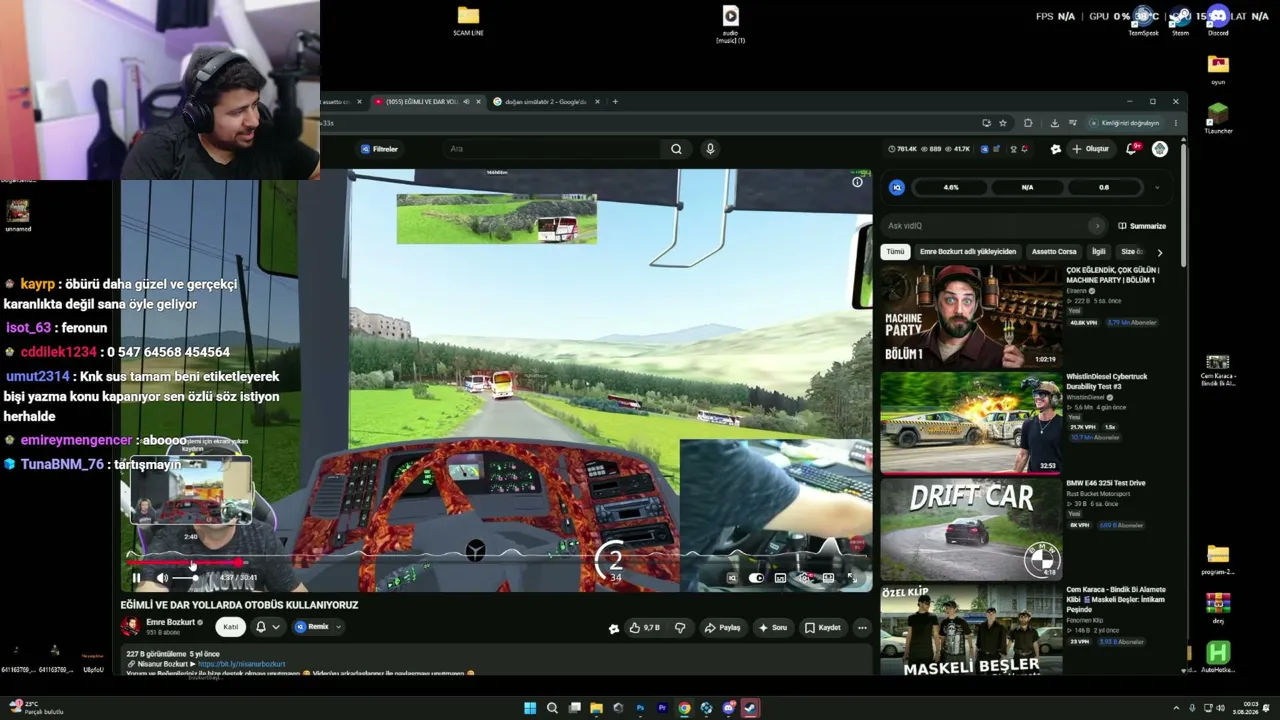Click the Kimliğinizi doğrulayın profile button

(x=1125, y=123)
